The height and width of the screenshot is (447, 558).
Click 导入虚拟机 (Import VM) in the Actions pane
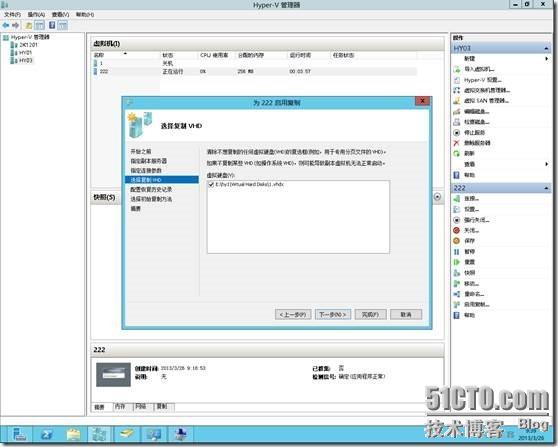pyautogui.click(x=479, y=69)
